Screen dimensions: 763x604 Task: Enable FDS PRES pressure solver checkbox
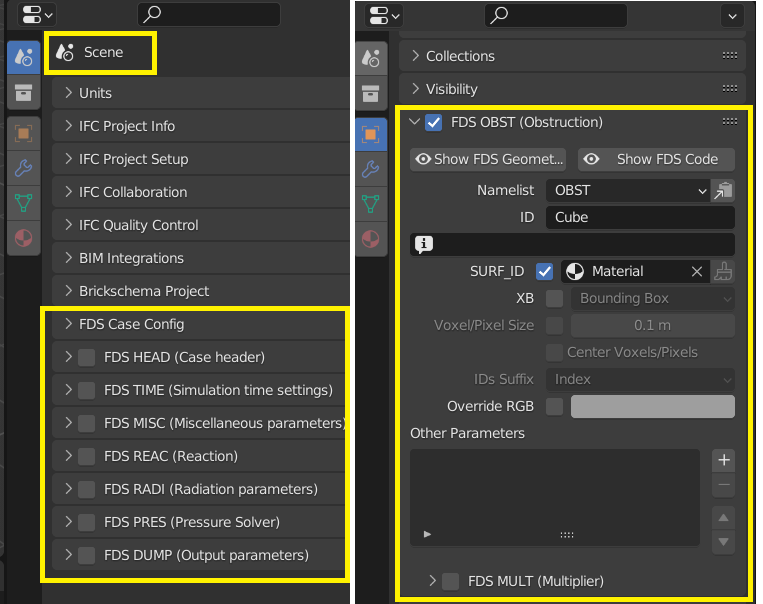87,522
